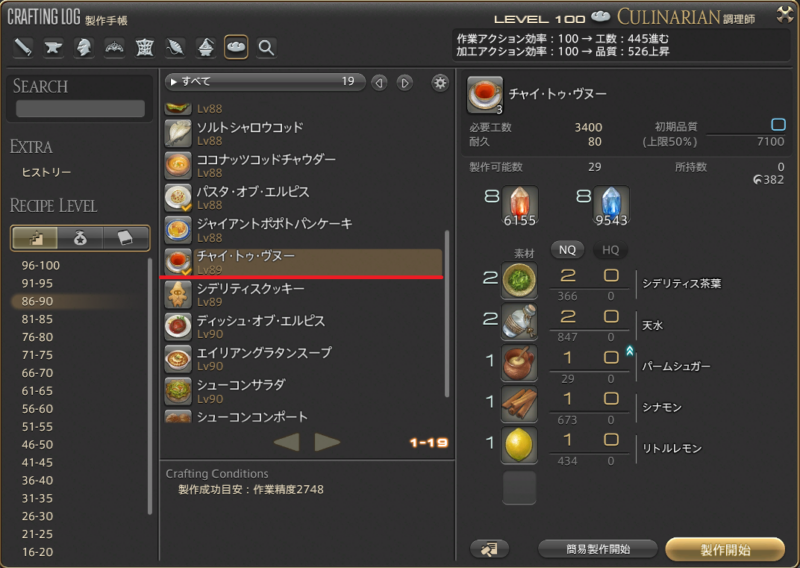Screen dimensions: 800x568
Task: Click the previous page triangle arrow
Action: (x=287, y=442)
